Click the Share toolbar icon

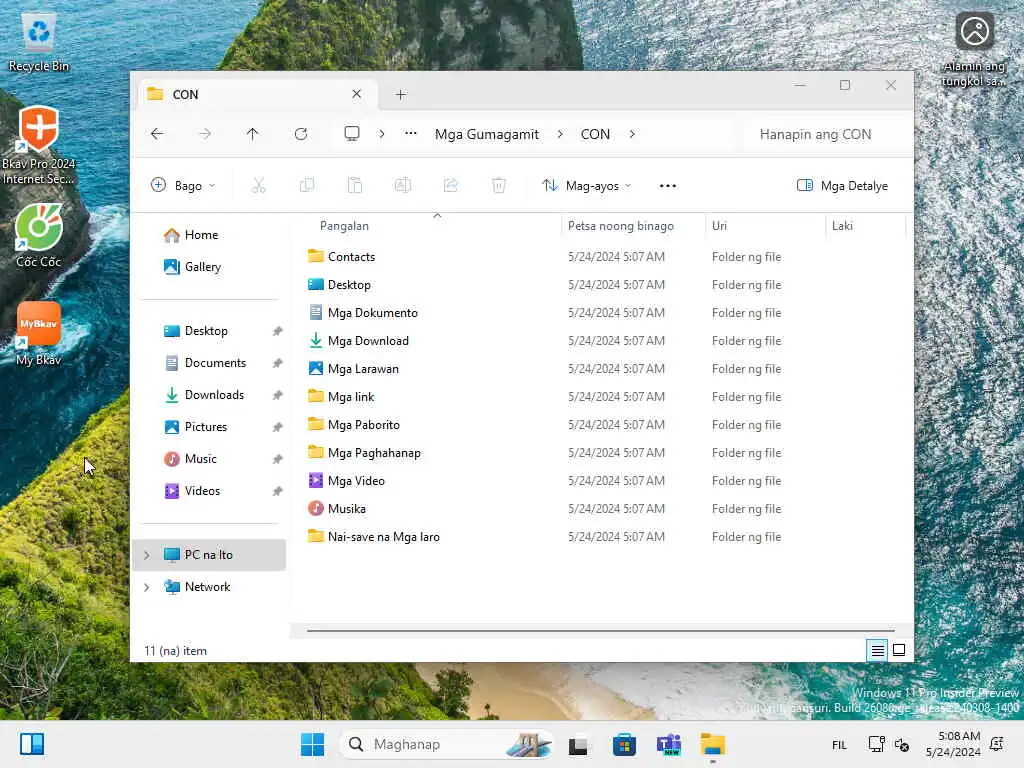pos(451,185)
